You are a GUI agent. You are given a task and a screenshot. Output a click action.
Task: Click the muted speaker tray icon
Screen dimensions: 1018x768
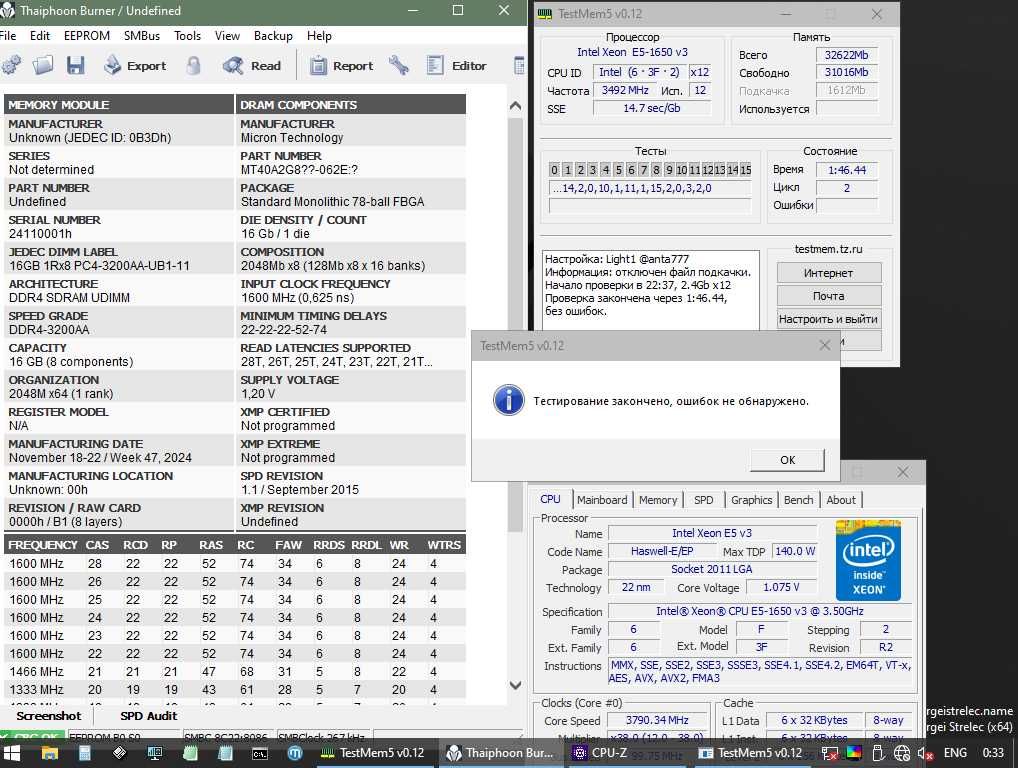click(925, 753)
